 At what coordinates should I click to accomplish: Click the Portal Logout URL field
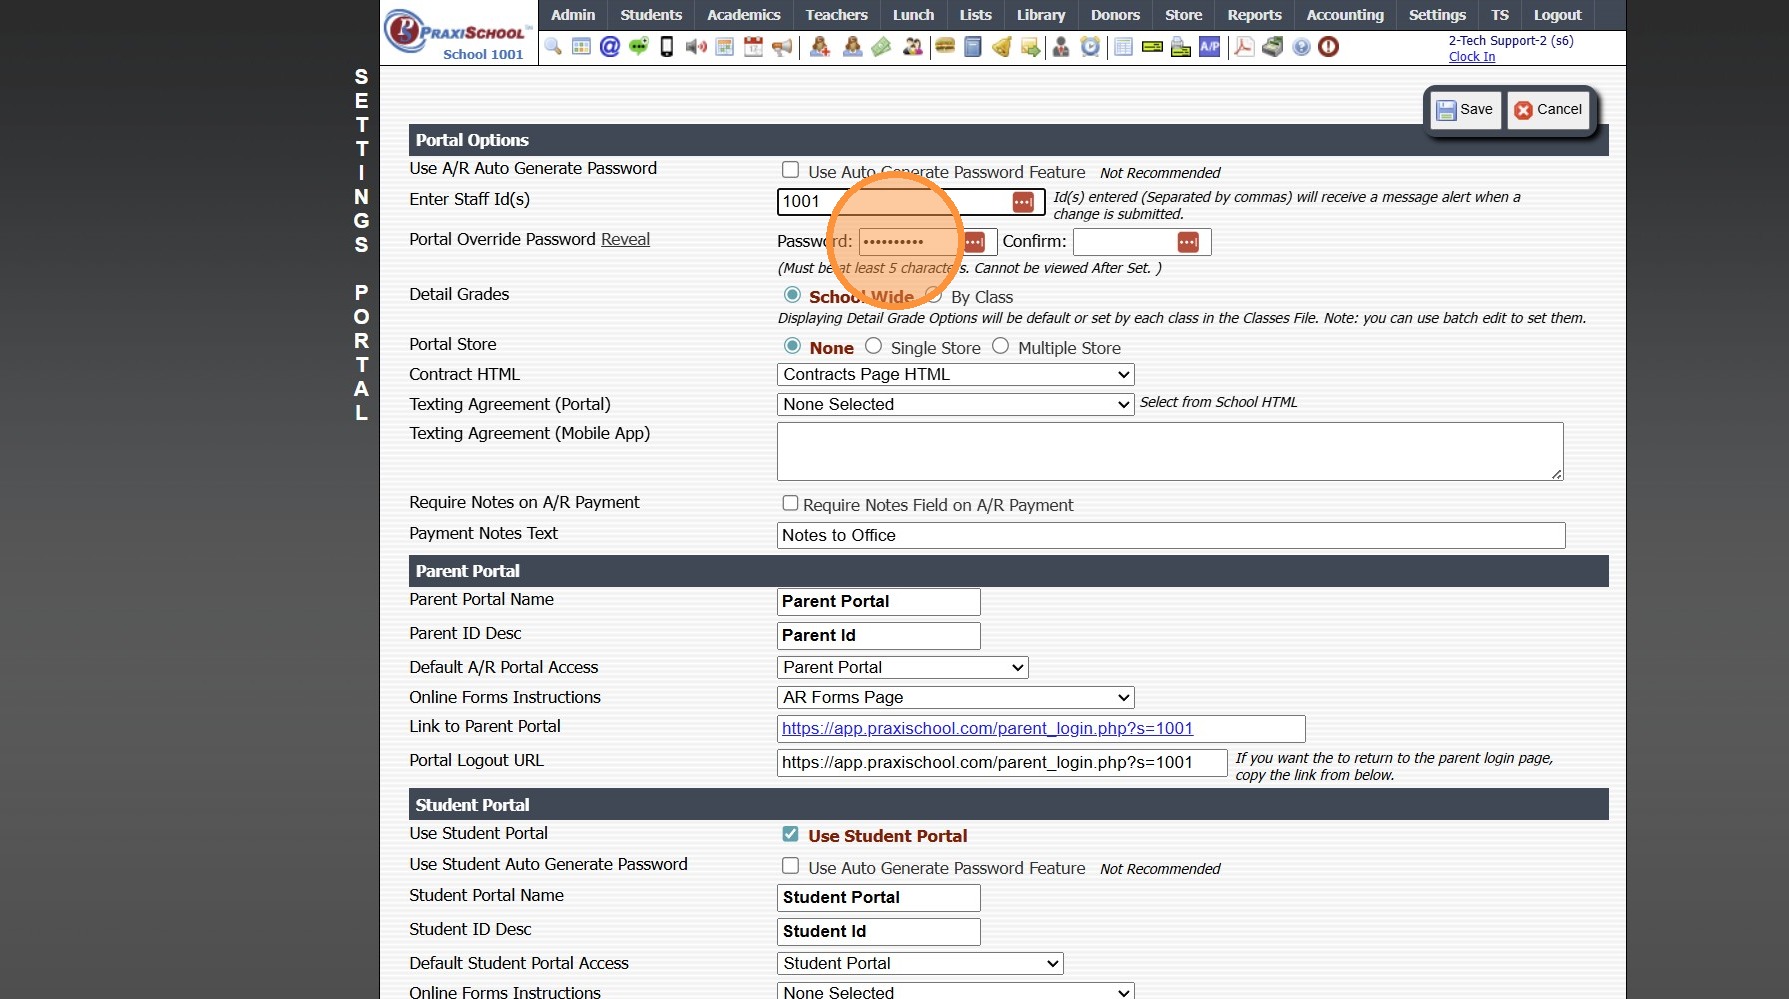[1002, 762]
